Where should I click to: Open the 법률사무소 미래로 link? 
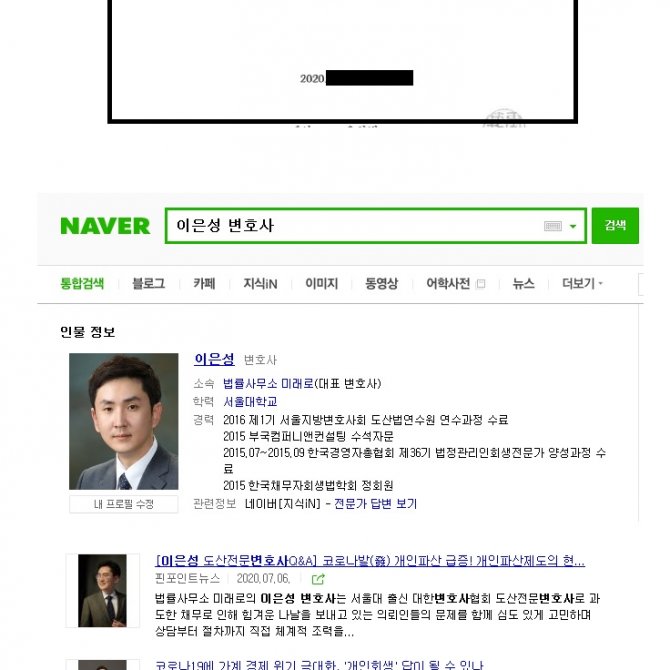coord(268,383)
